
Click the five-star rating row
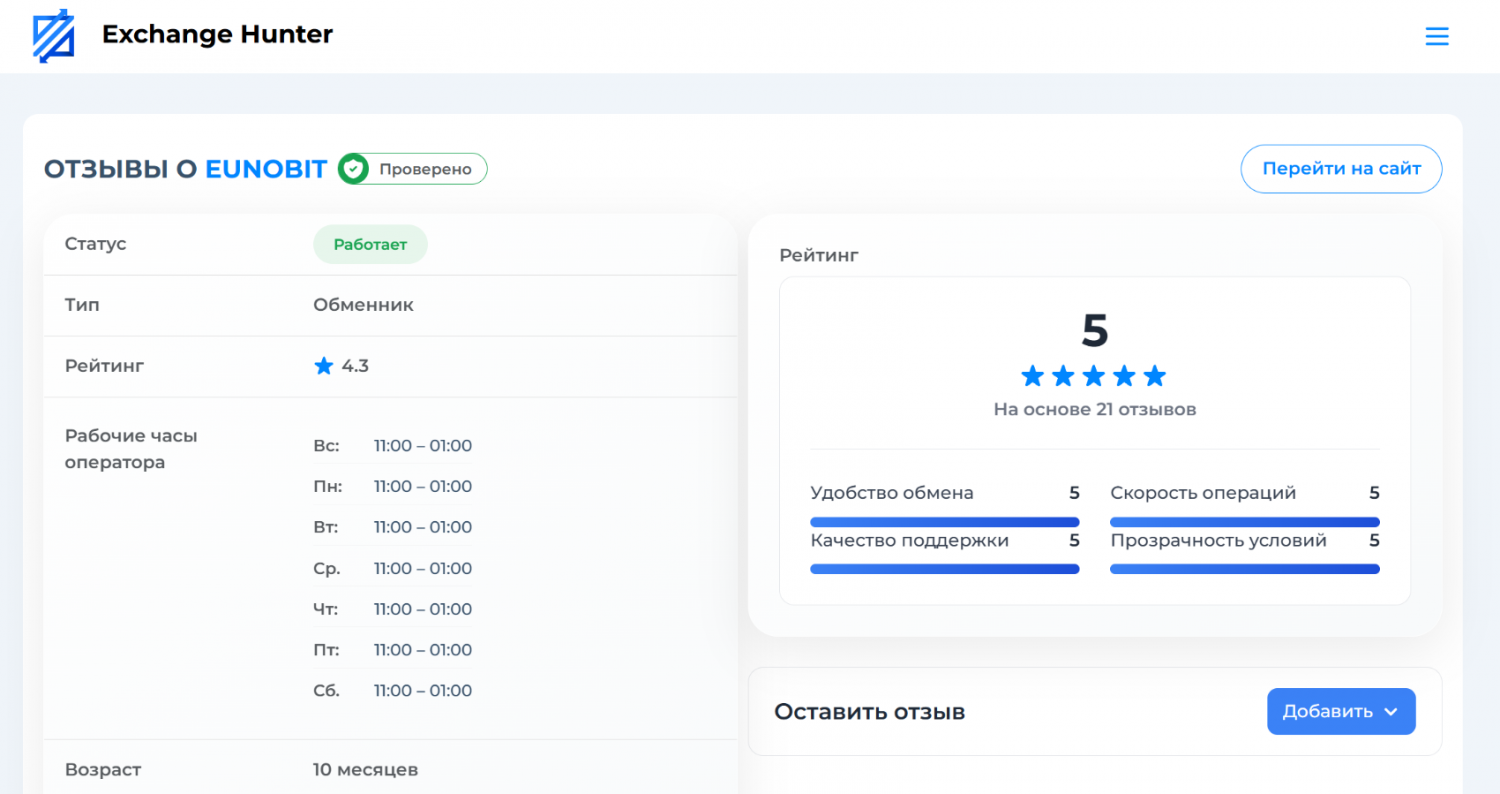[1094, 376]
